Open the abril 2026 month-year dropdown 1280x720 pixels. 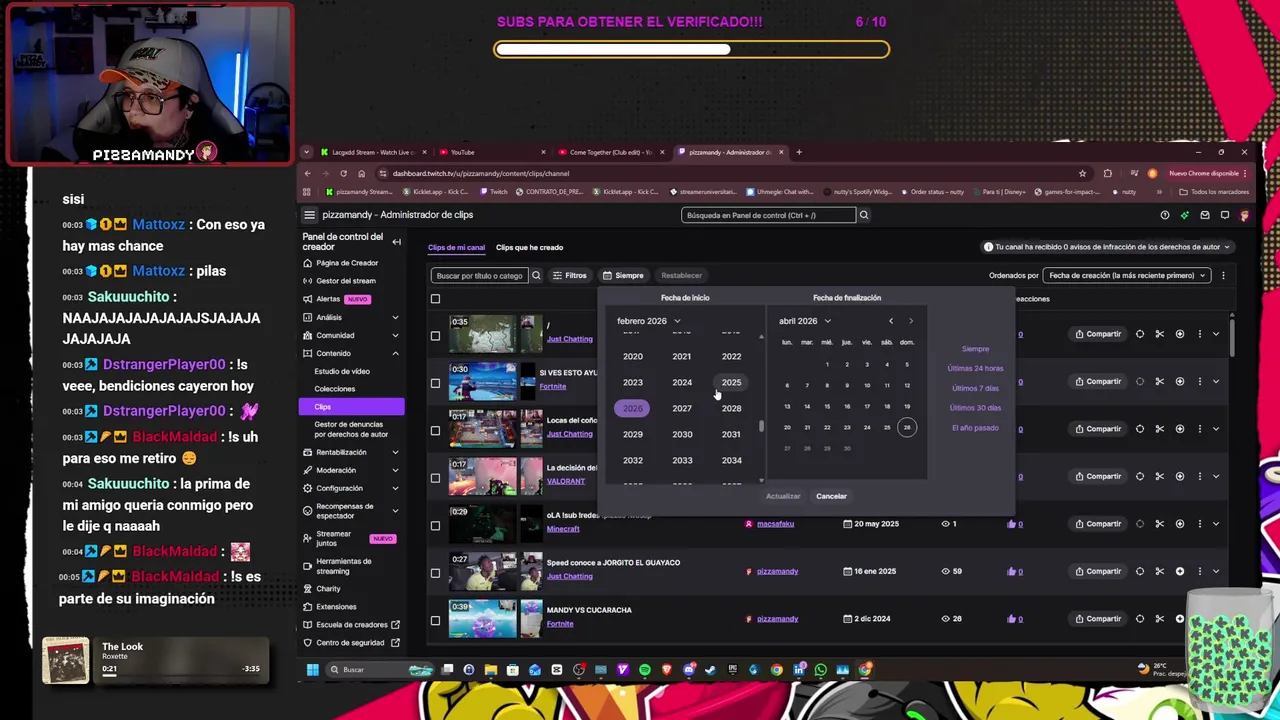pyautogui.click(x=804, y=321)
